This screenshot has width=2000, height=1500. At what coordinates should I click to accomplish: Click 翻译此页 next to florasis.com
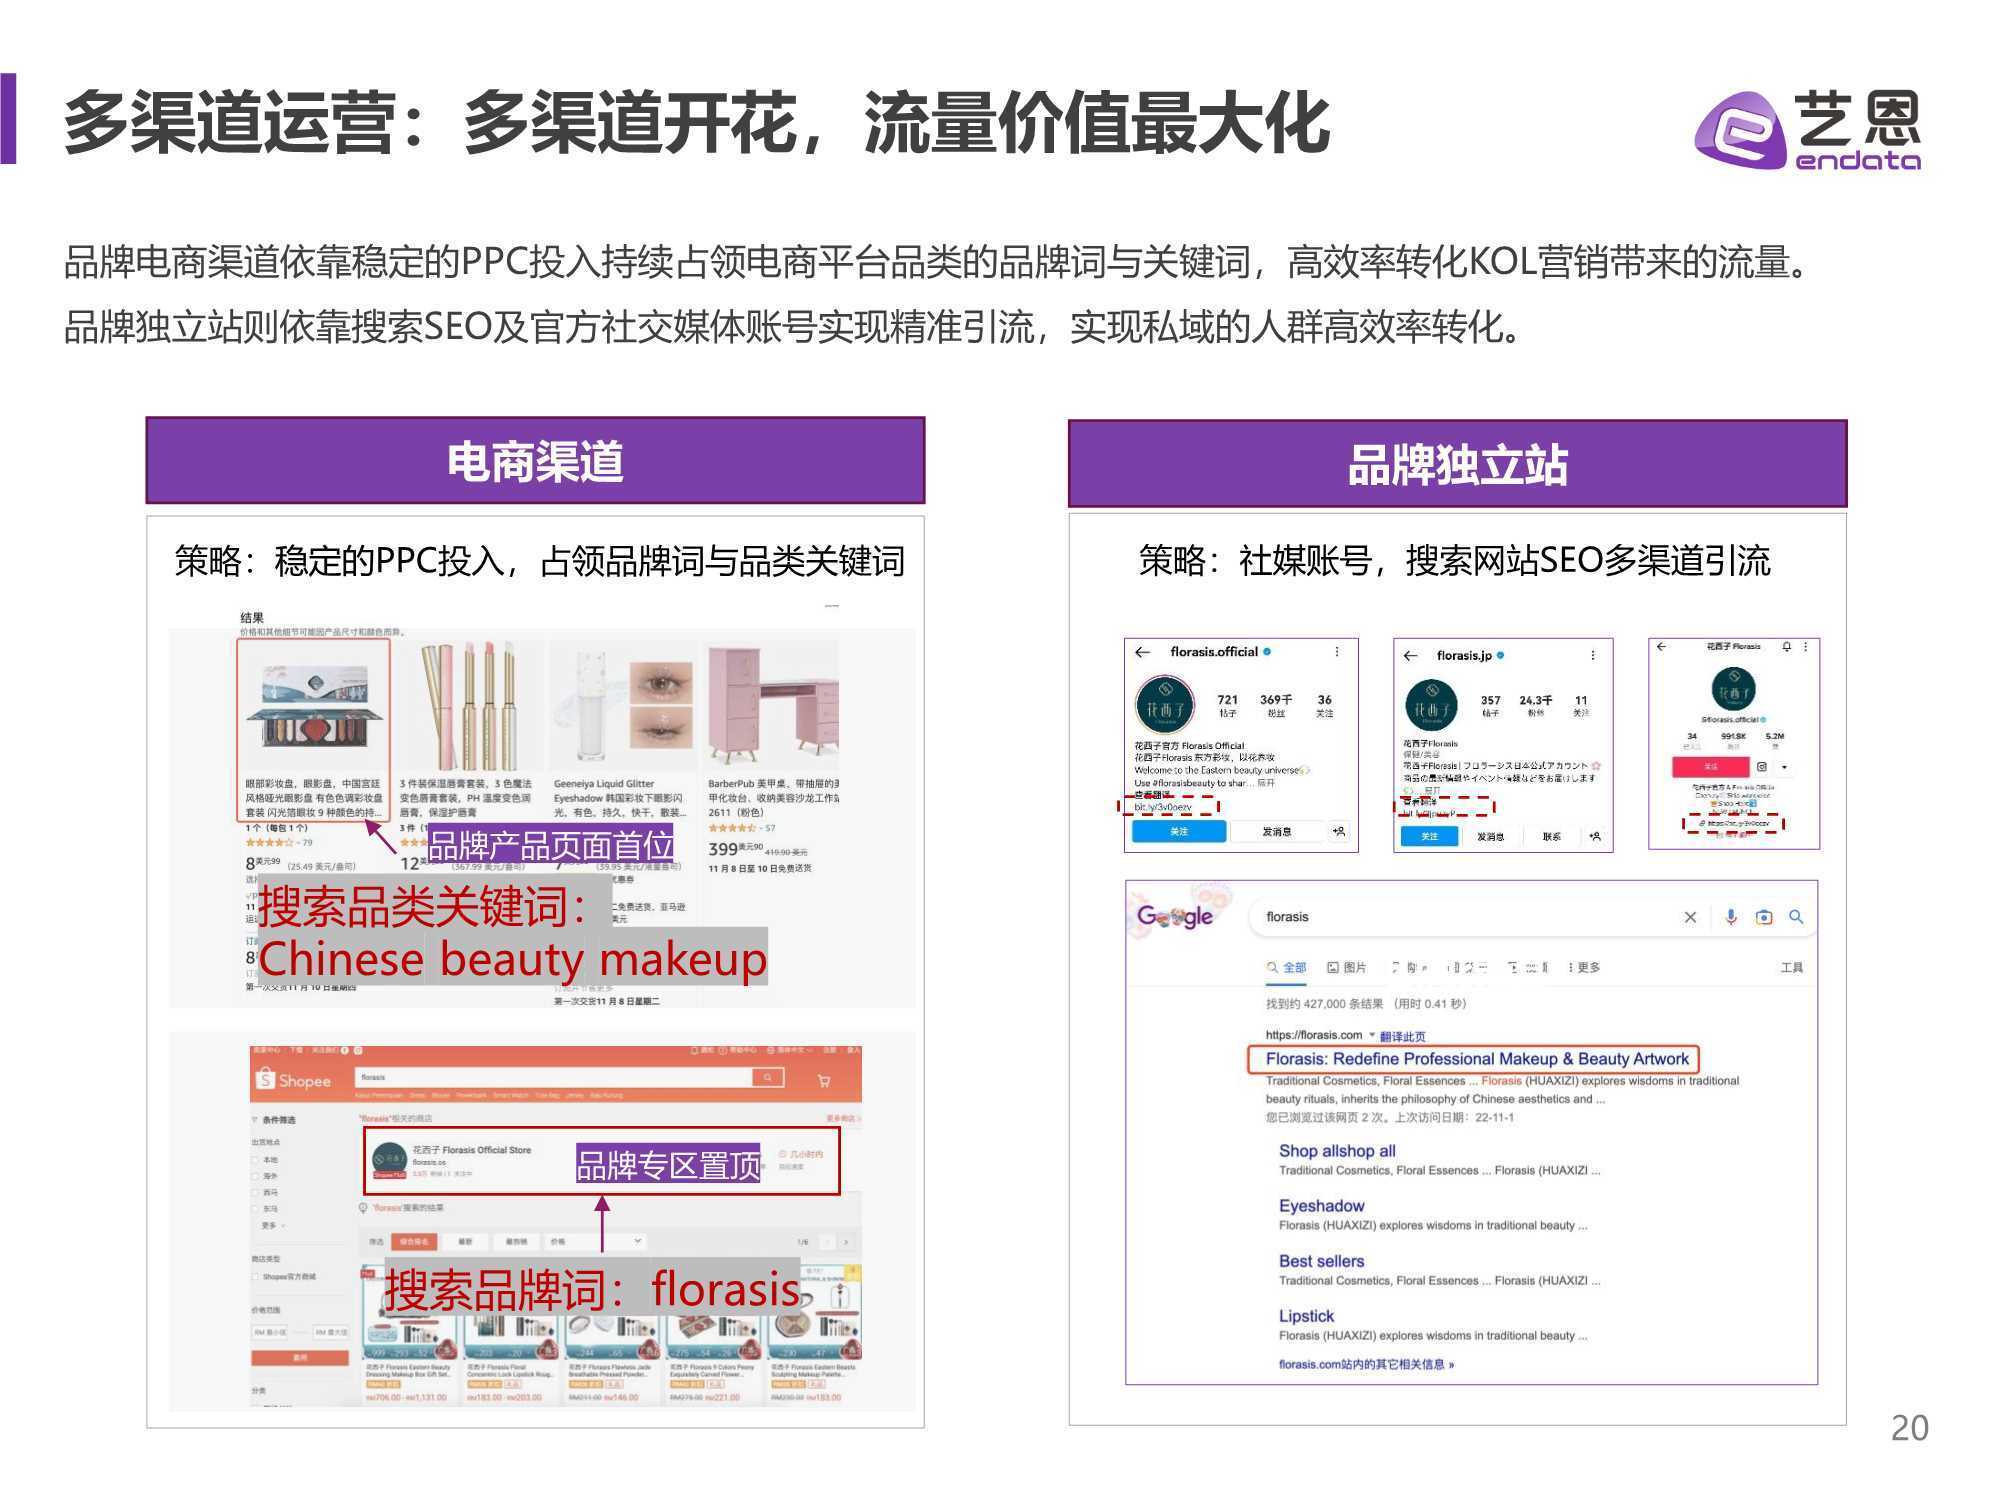tap(1402, 1036)
